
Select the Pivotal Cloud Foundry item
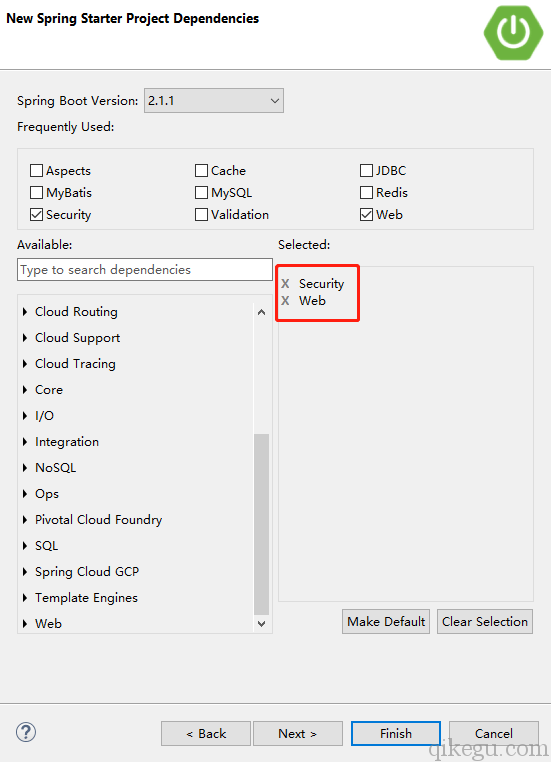[98, 520]
